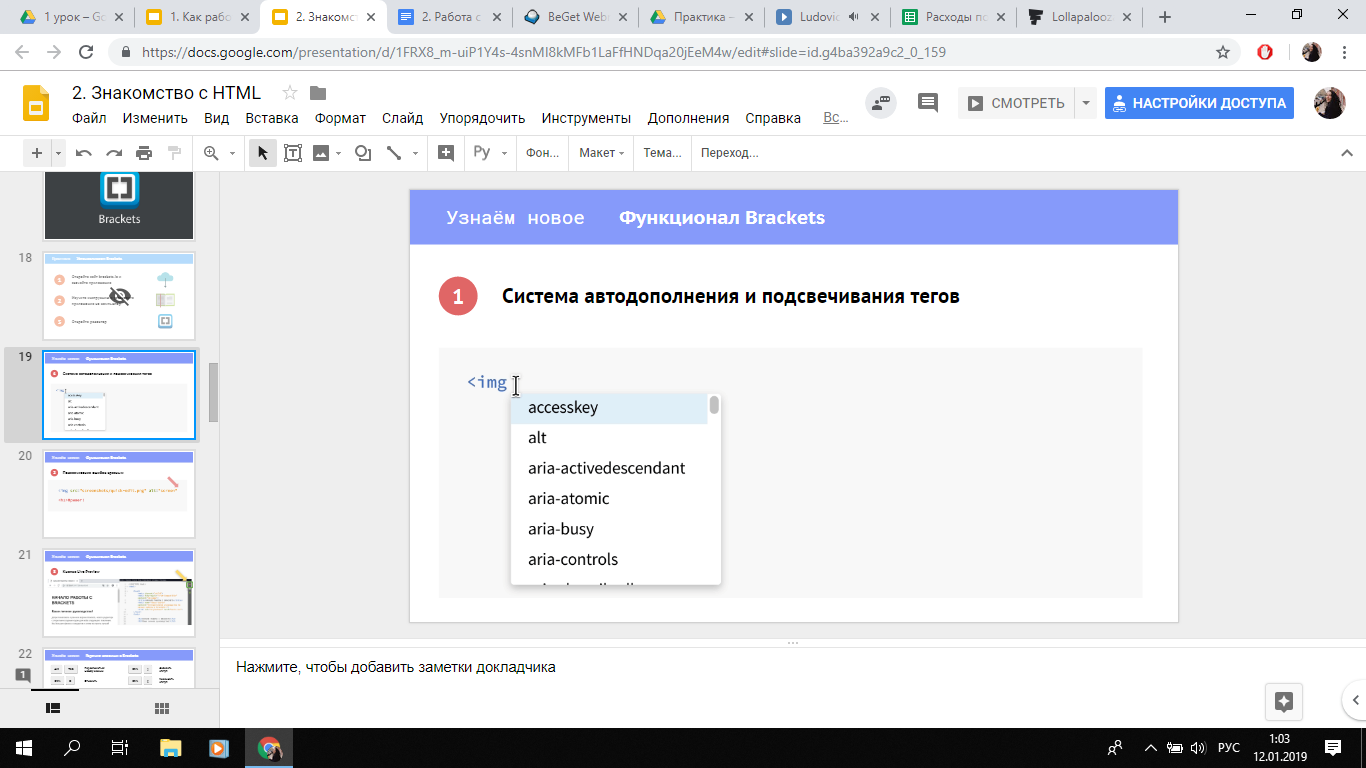Screen dimensions: 1366x768
Task: Open the Windows notification center icon
Action: click(1334, 747)
